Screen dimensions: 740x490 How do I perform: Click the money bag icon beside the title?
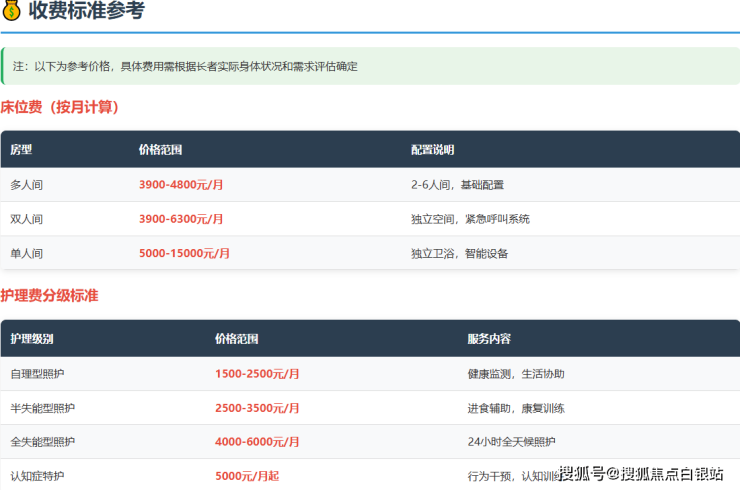click(x=12, y=12)
